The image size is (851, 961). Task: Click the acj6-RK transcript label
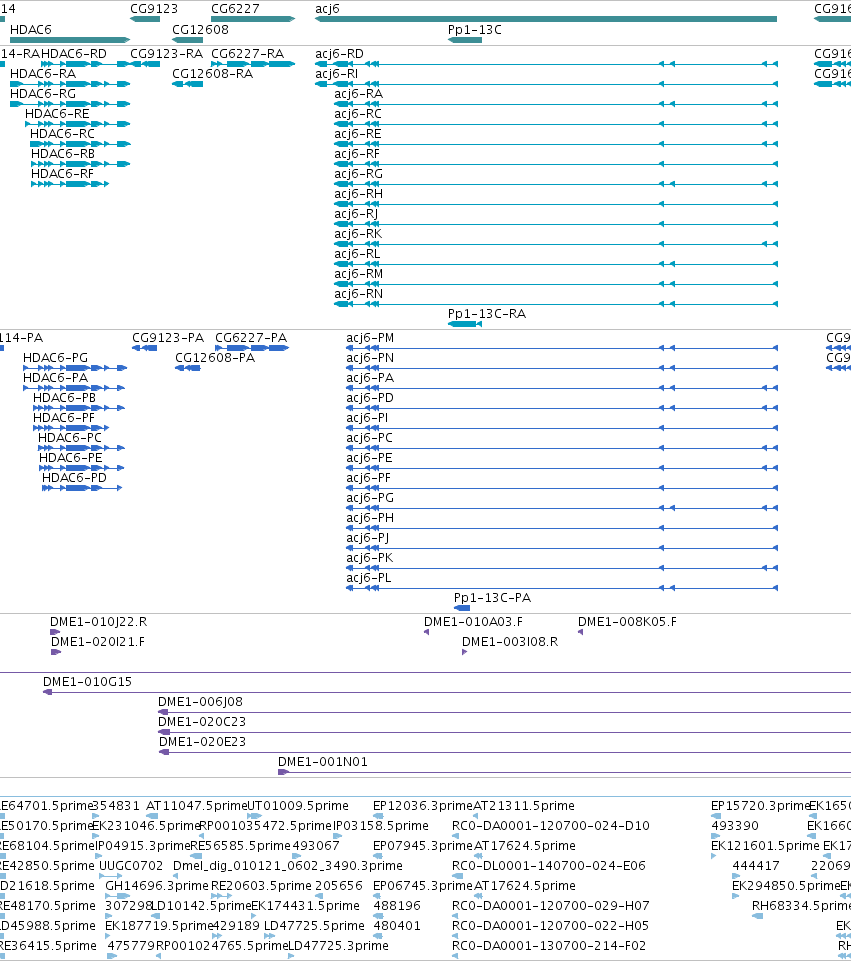tap(358, 234)
